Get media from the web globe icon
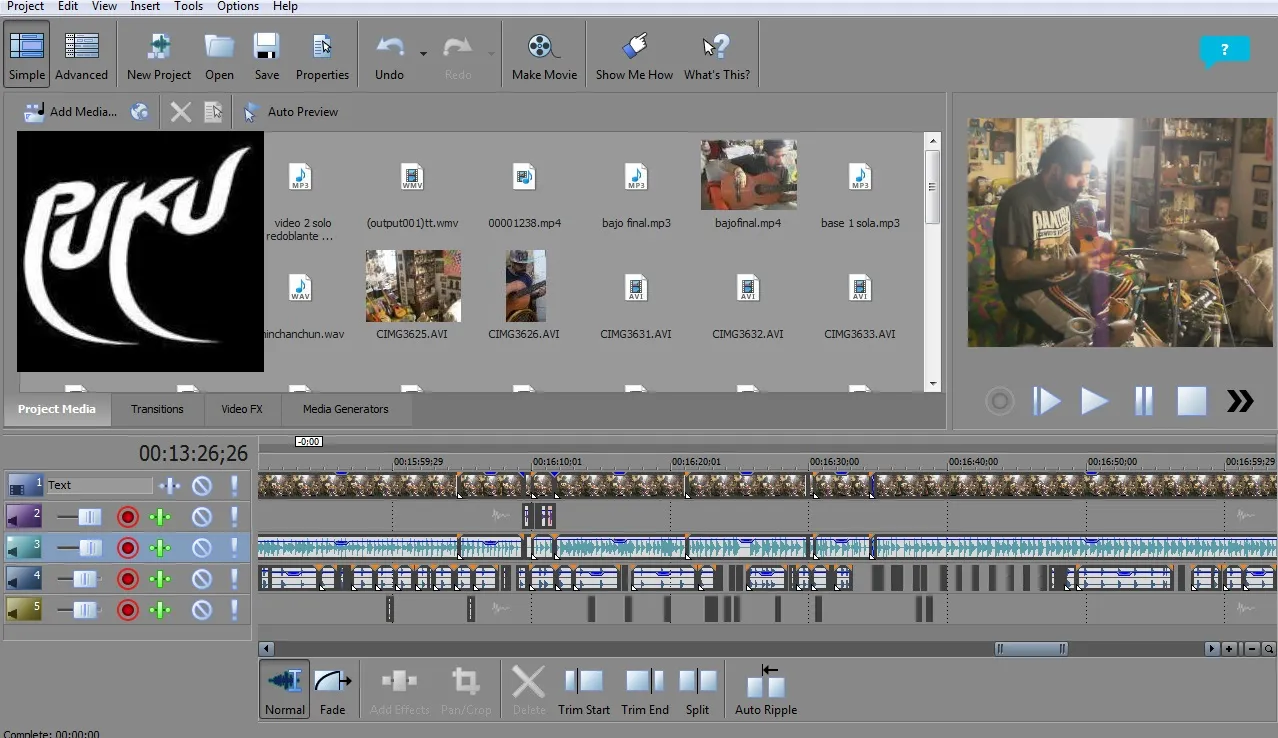Screen dimensions: 1278x738 (x=140, y=112)
